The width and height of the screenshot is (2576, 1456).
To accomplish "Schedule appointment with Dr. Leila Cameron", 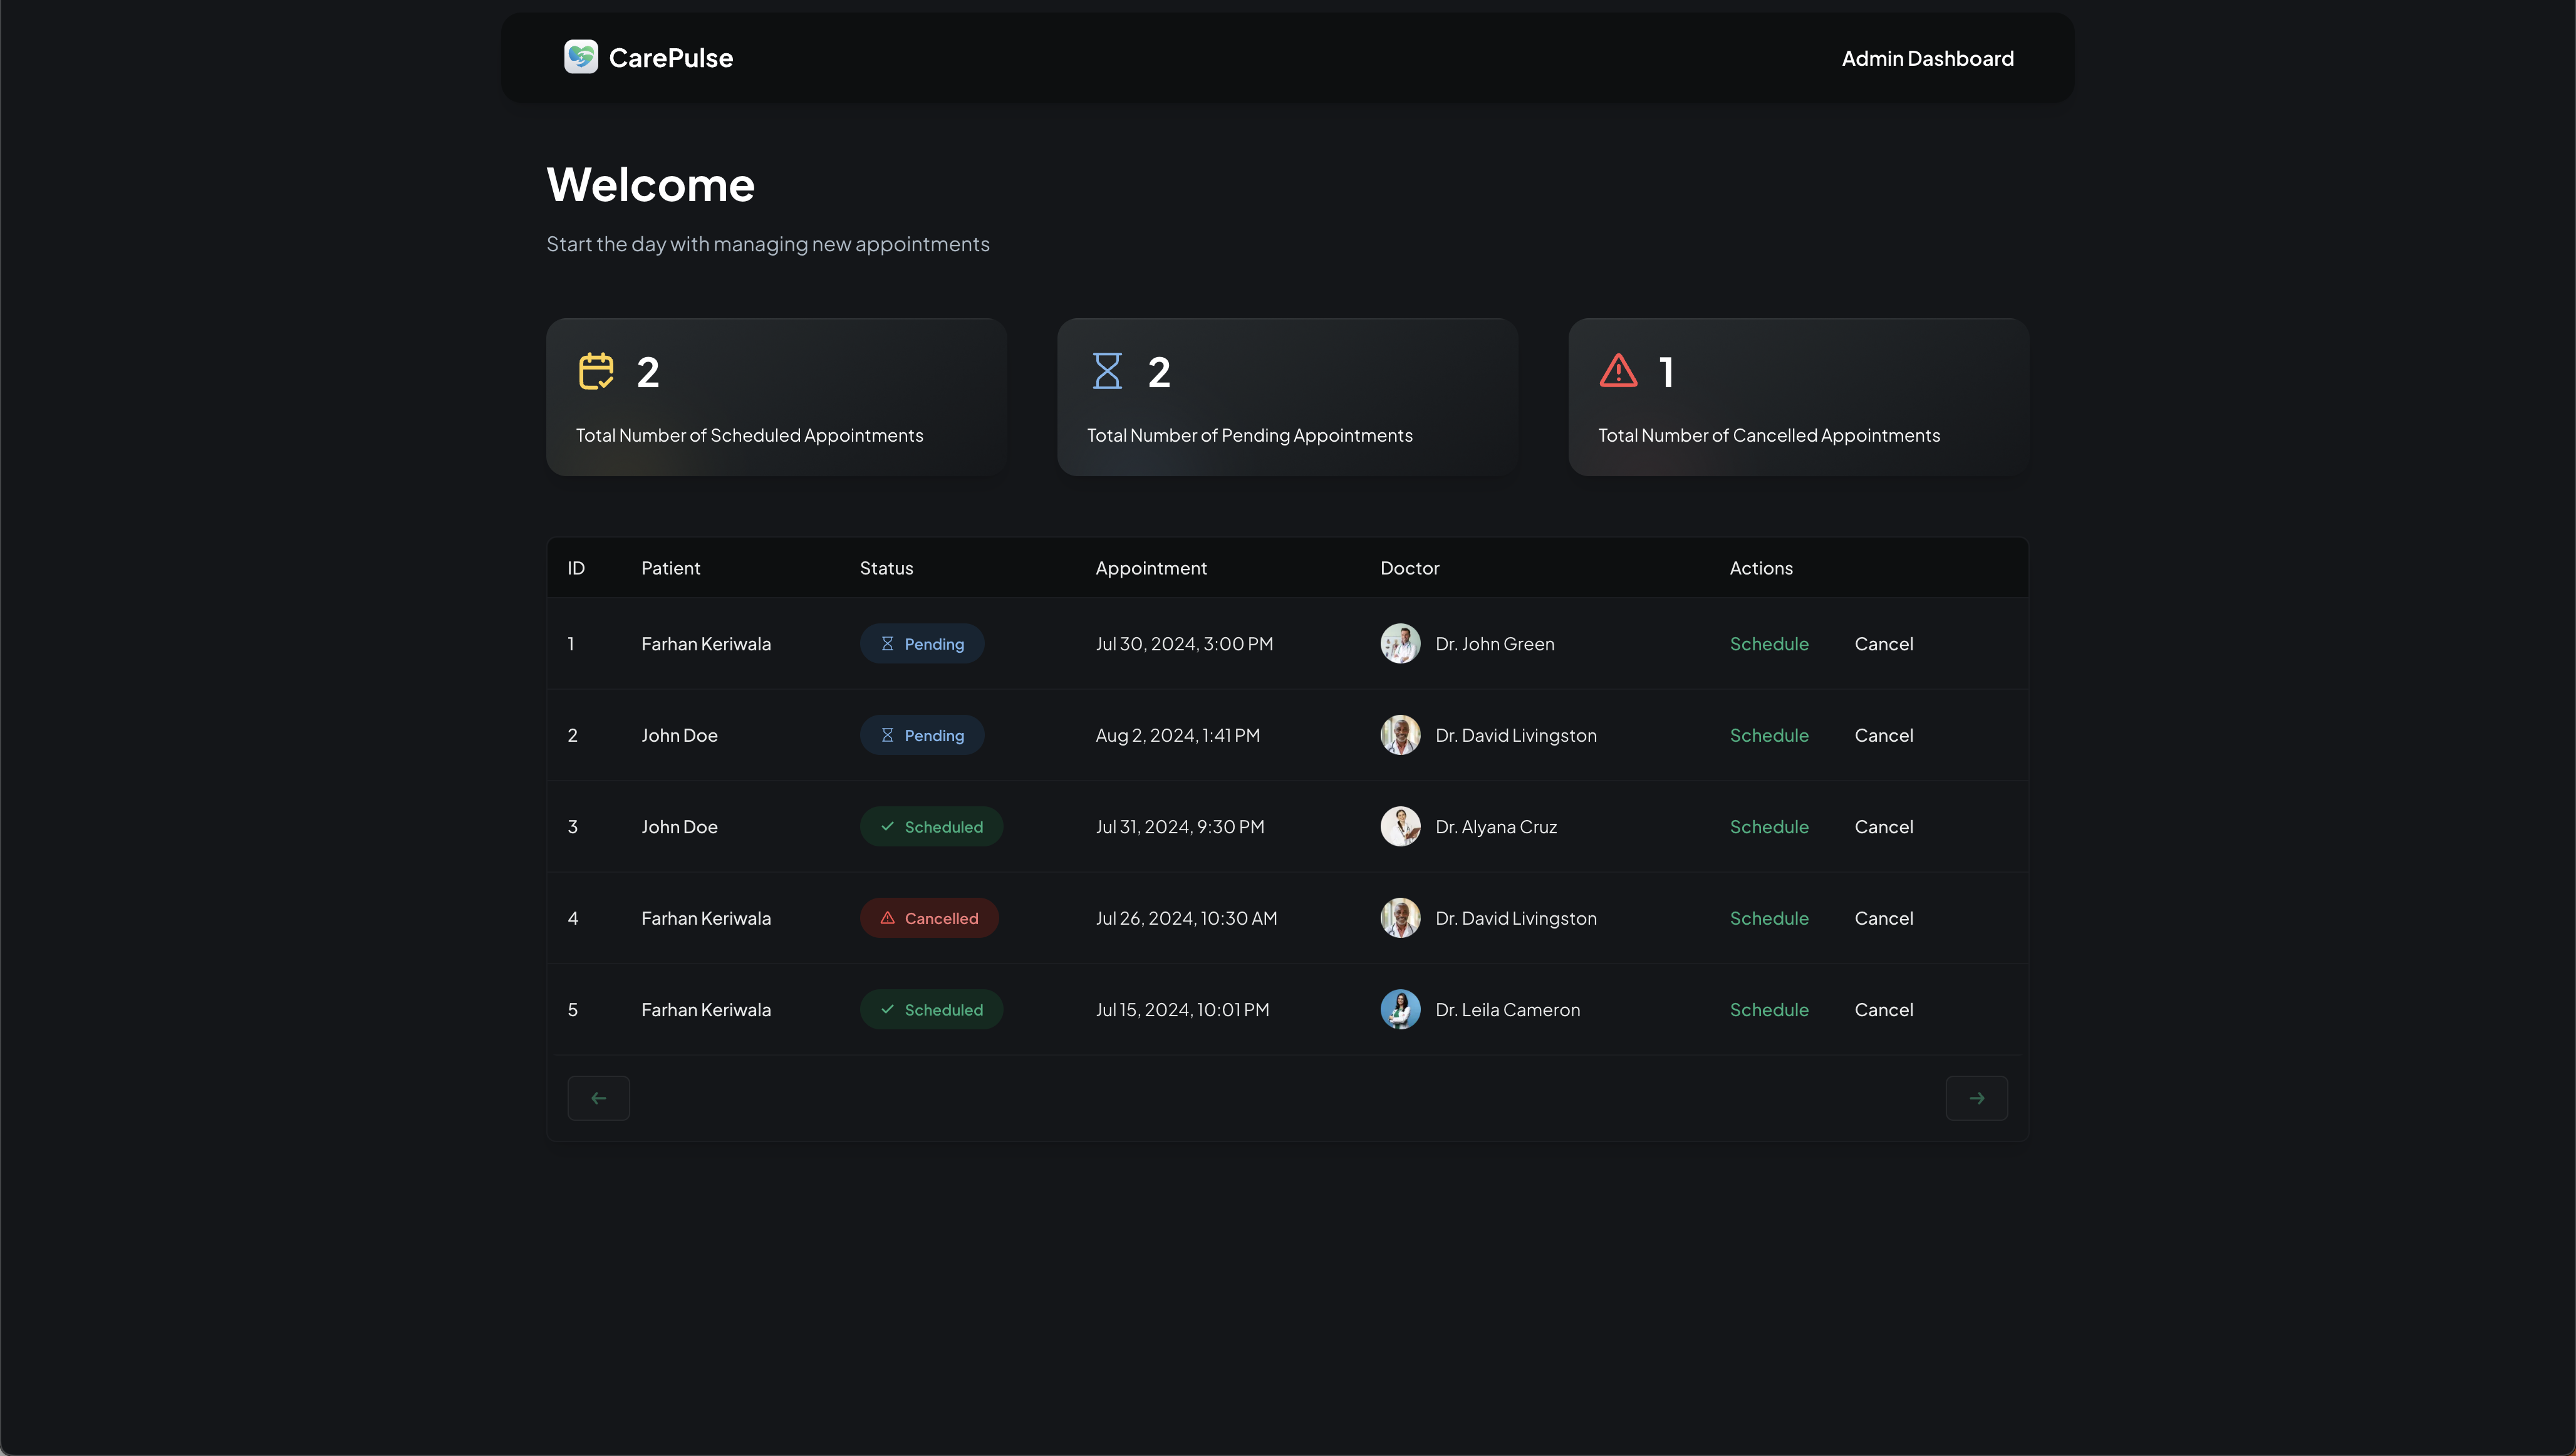I will point(1769,1010).
